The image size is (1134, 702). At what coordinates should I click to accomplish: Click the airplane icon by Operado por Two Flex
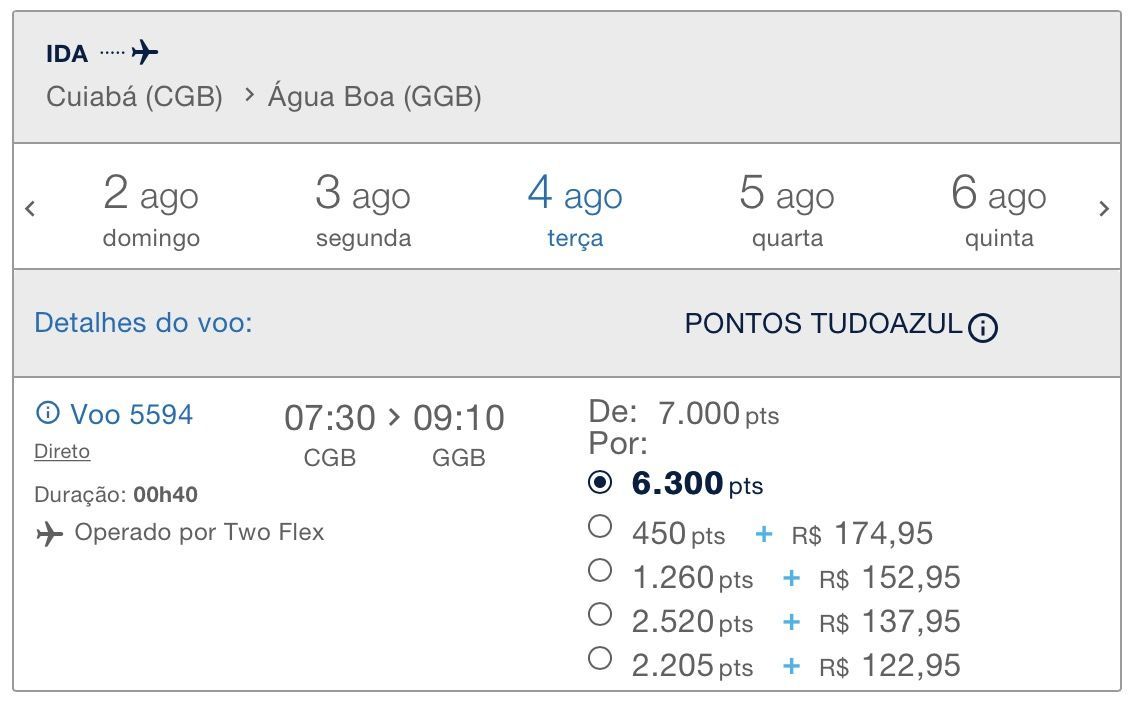click(x=49, y=534)
